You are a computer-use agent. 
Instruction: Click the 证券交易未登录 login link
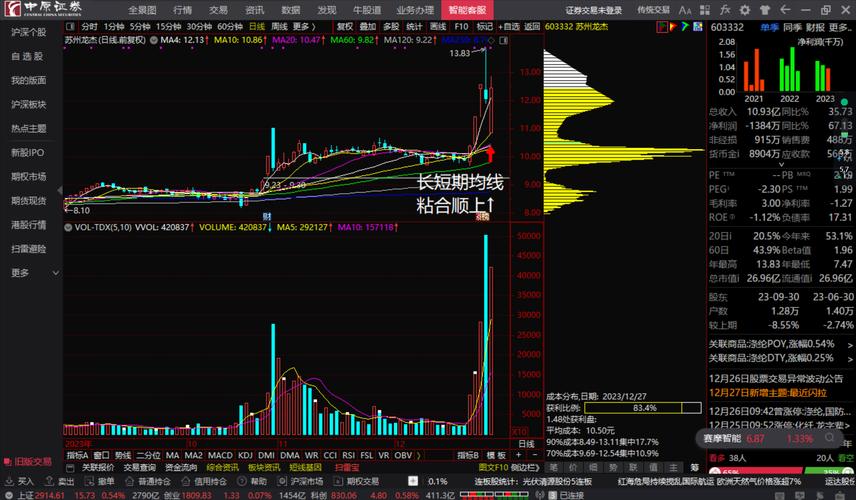593,10
